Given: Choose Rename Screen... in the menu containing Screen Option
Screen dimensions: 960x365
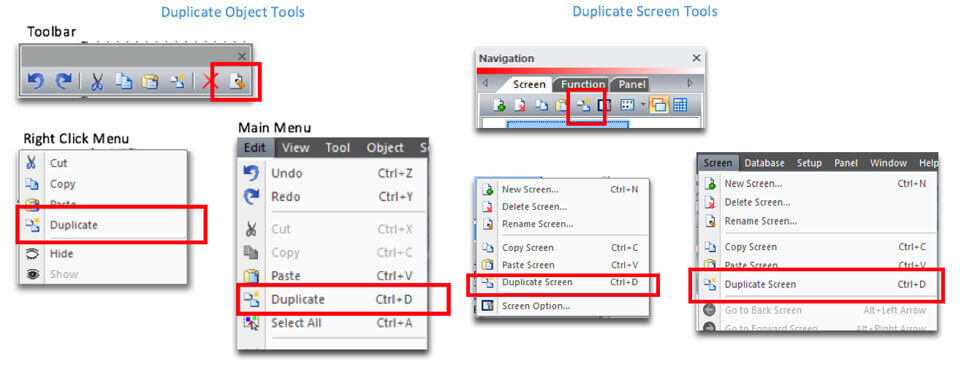Looking at the screenshot, I should [x=563, y=224].
